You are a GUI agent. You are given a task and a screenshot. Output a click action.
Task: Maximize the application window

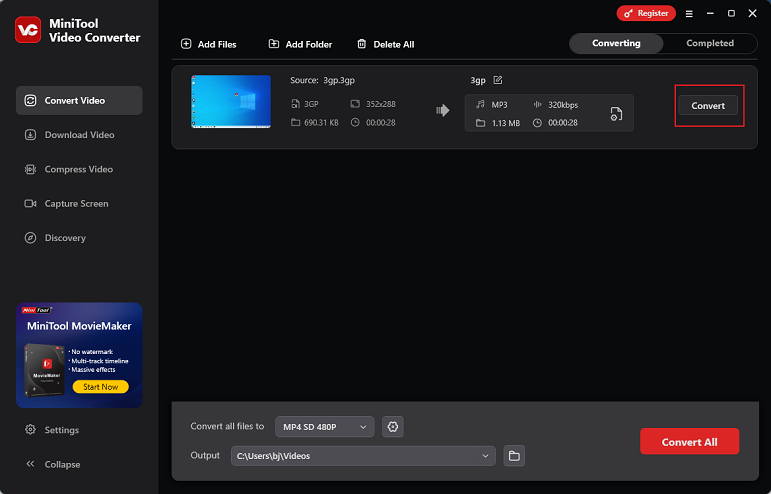tap(731, 13)
